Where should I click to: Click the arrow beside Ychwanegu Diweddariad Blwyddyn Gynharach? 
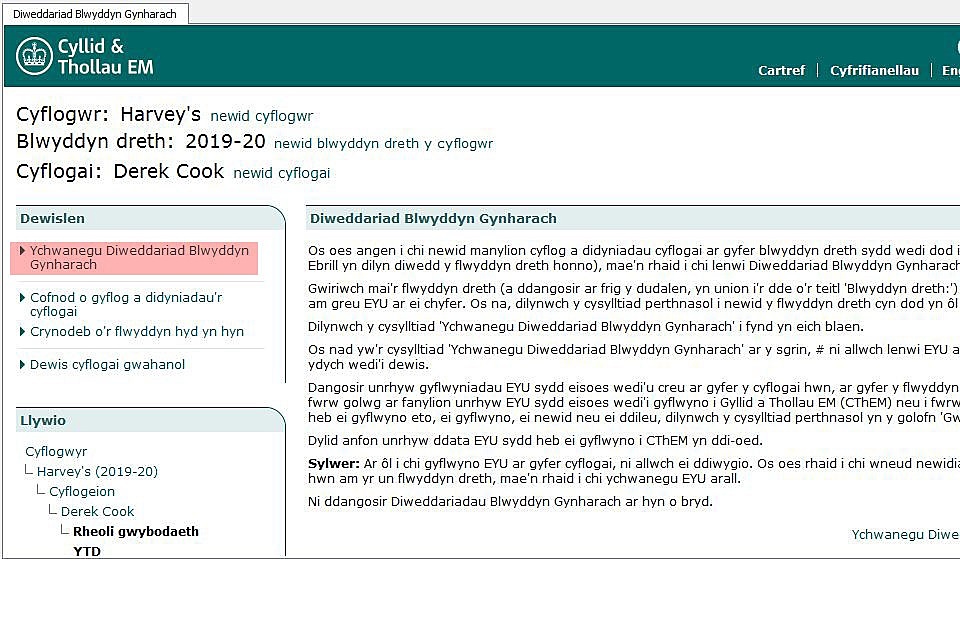[x=23, y=251]
